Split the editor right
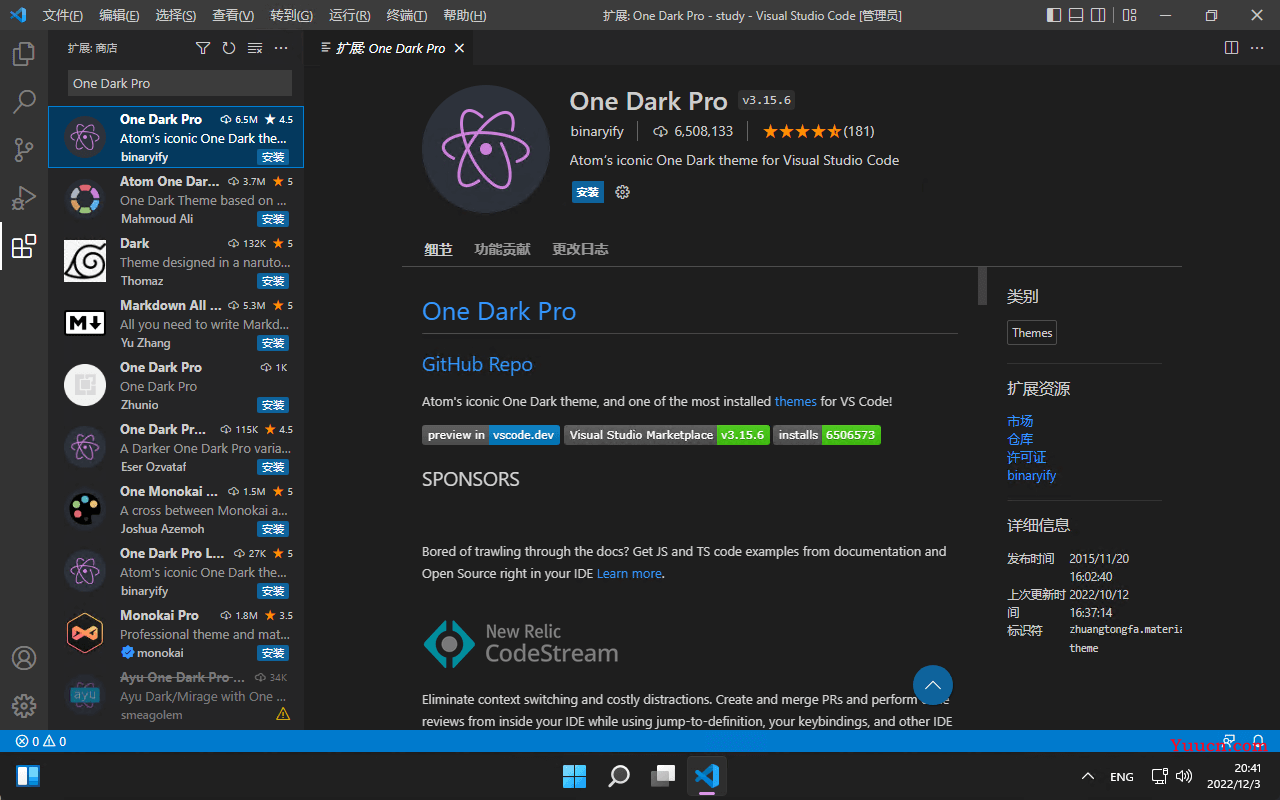The image size is (1280, 800). pyautogui.click(x=1231, y=48)
